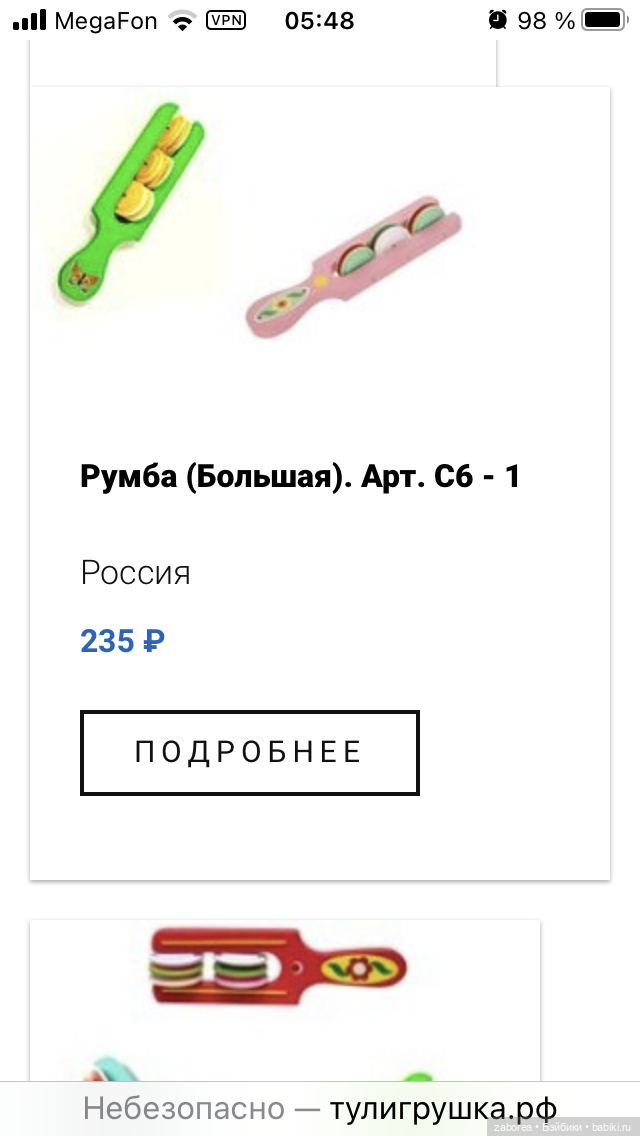Tap the Россия country label

(x=135, y=573)
